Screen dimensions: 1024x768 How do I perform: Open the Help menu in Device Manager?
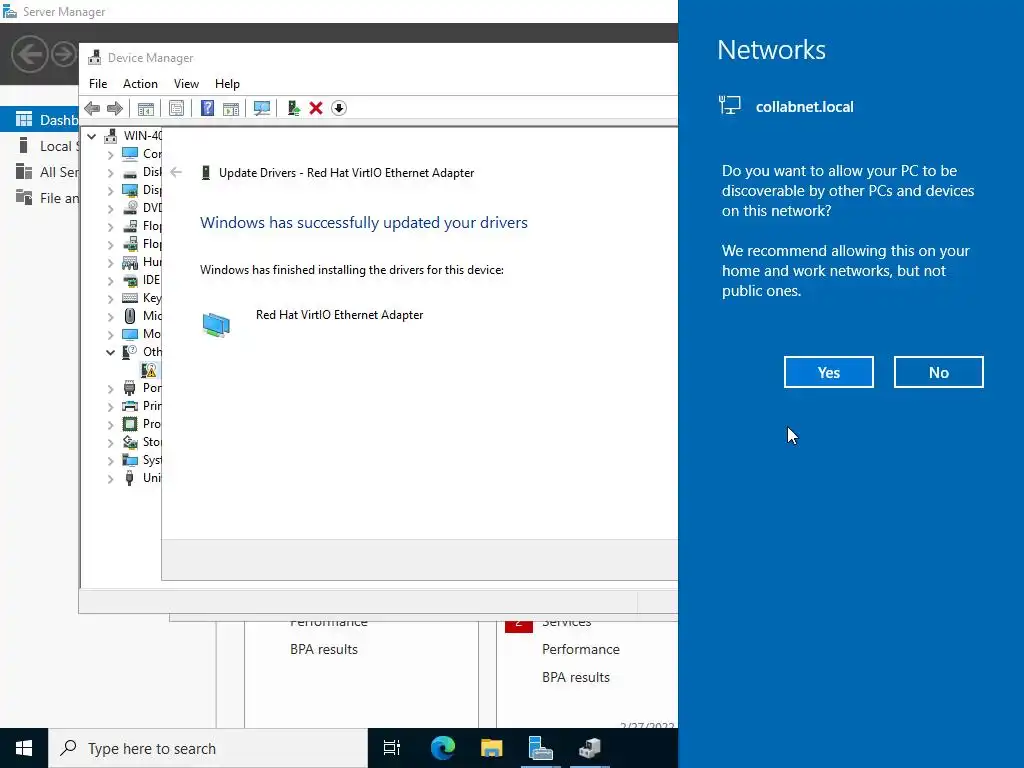point(227,84)
